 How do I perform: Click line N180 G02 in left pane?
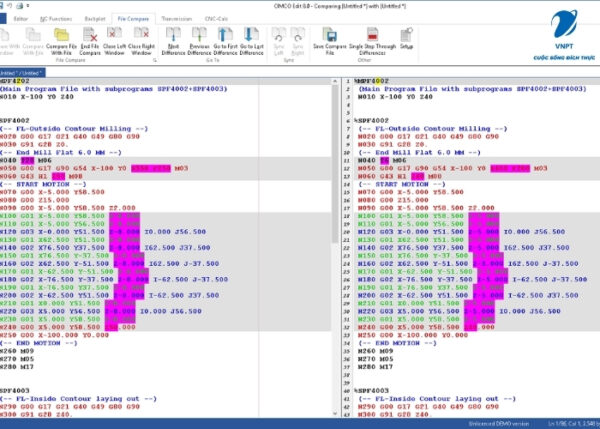pos(114,279)
